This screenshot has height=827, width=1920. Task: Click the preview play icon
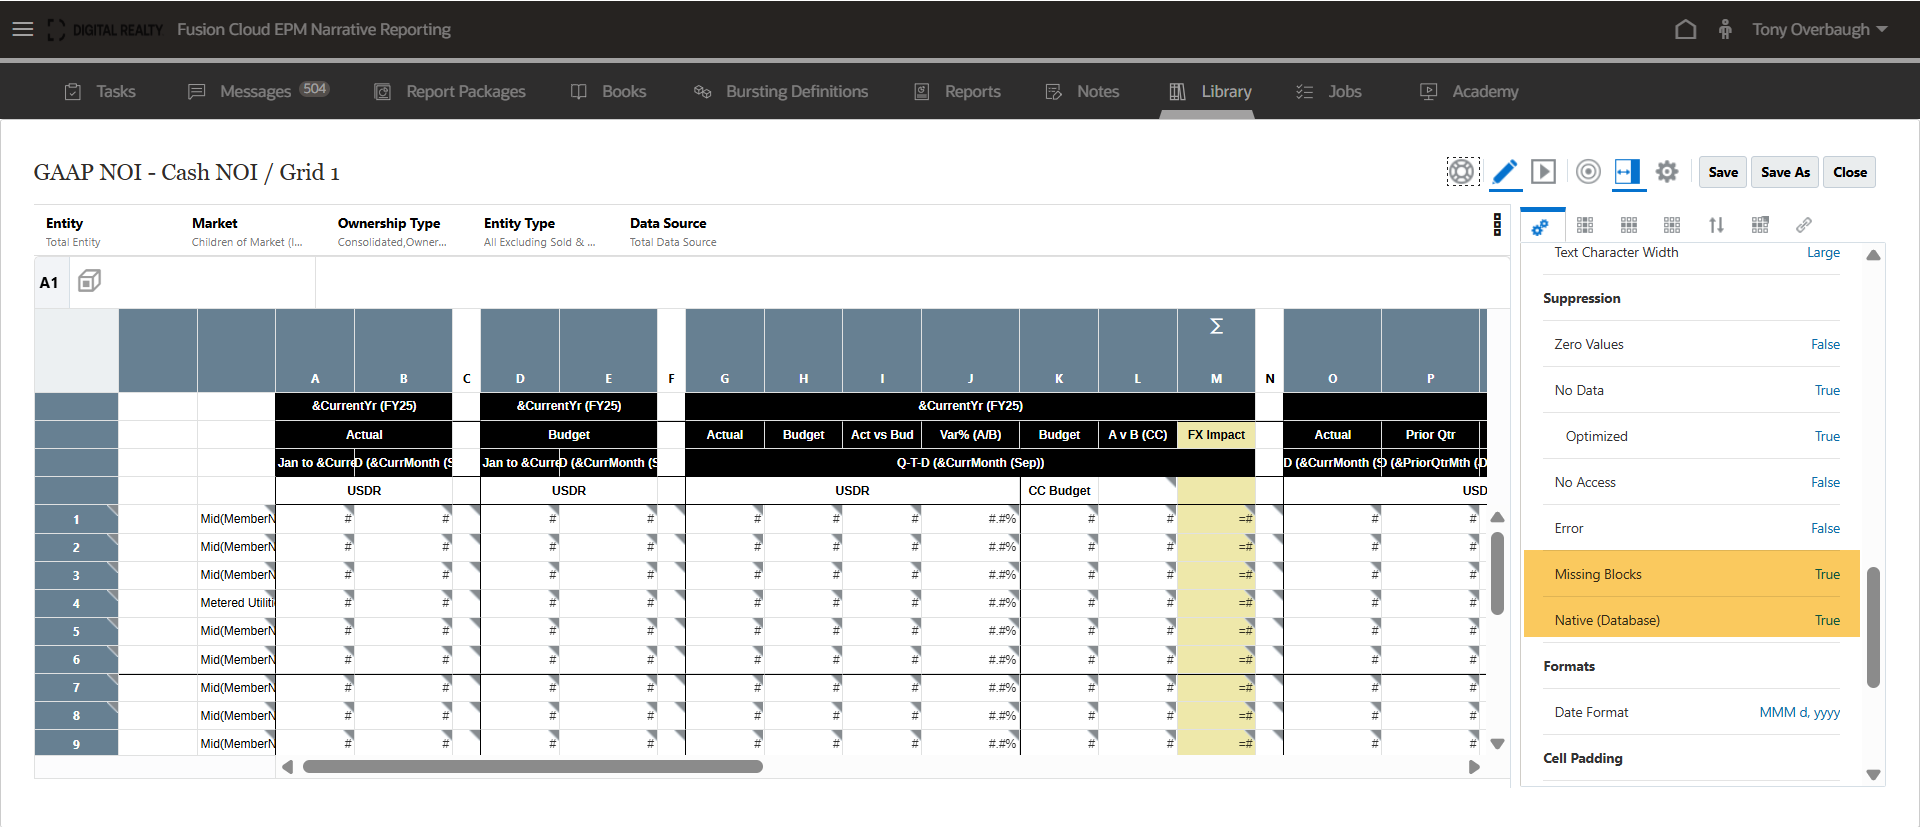(x=1543, y=172)
